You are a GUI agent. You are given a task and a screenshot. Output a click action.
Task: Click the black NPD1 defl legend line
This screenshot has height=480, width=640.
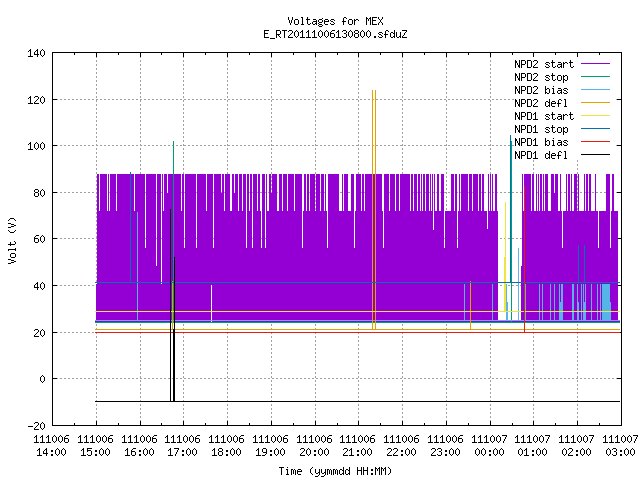click(595, 155)
